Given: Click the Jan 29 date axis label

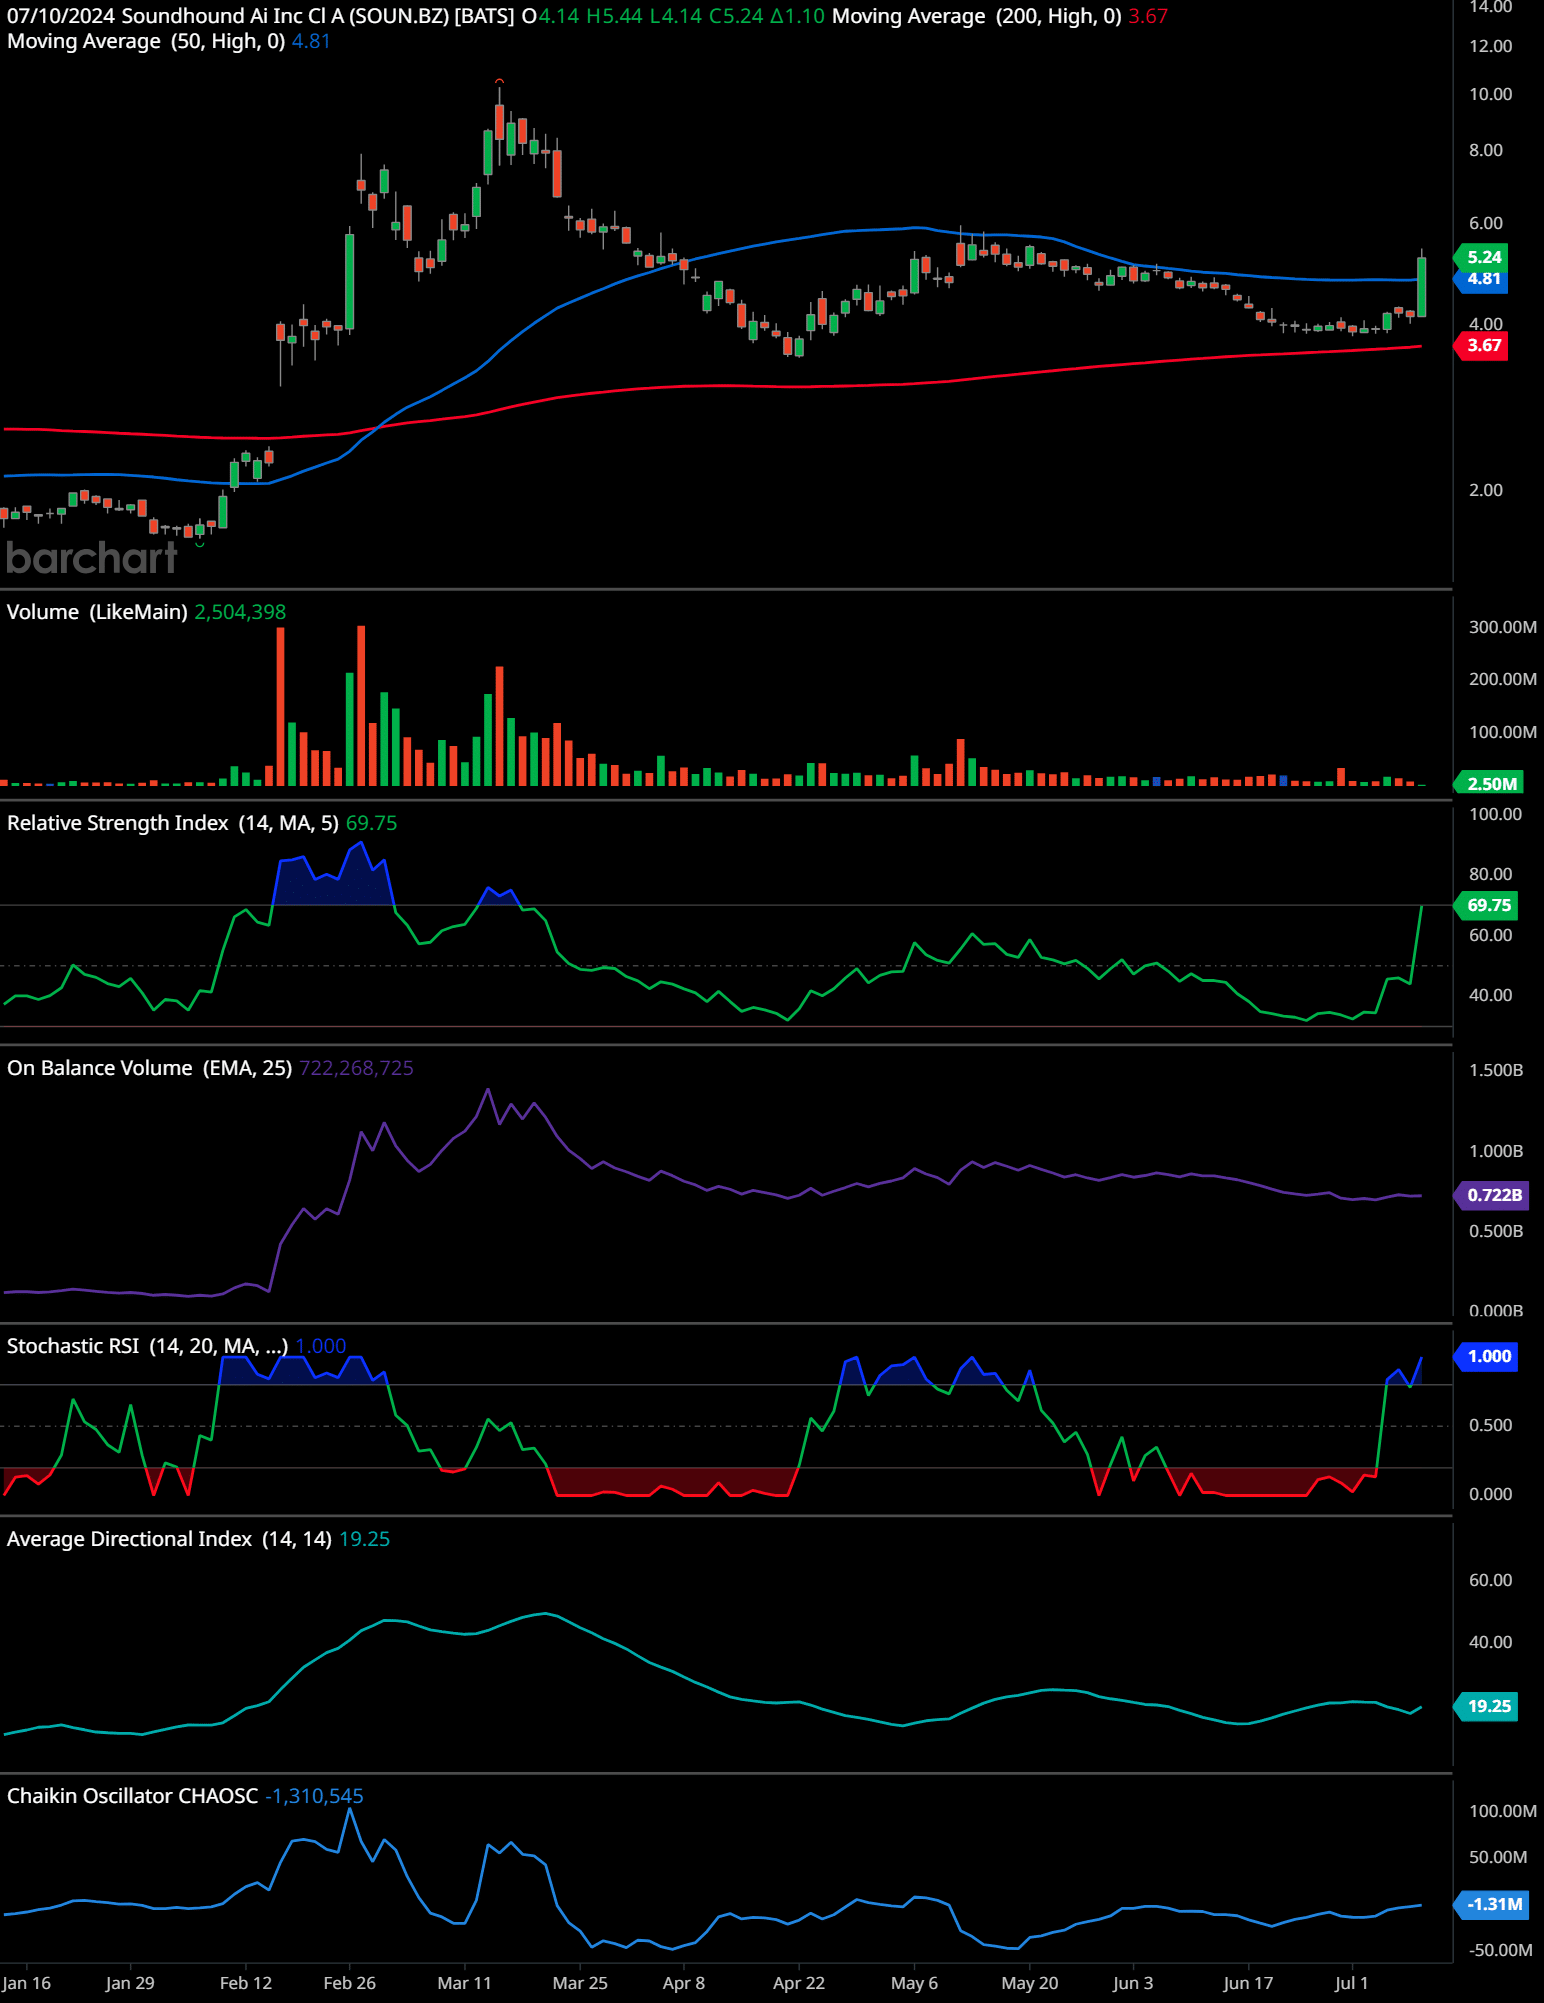Looking at the screenshot, I should tap(130, 1983).
